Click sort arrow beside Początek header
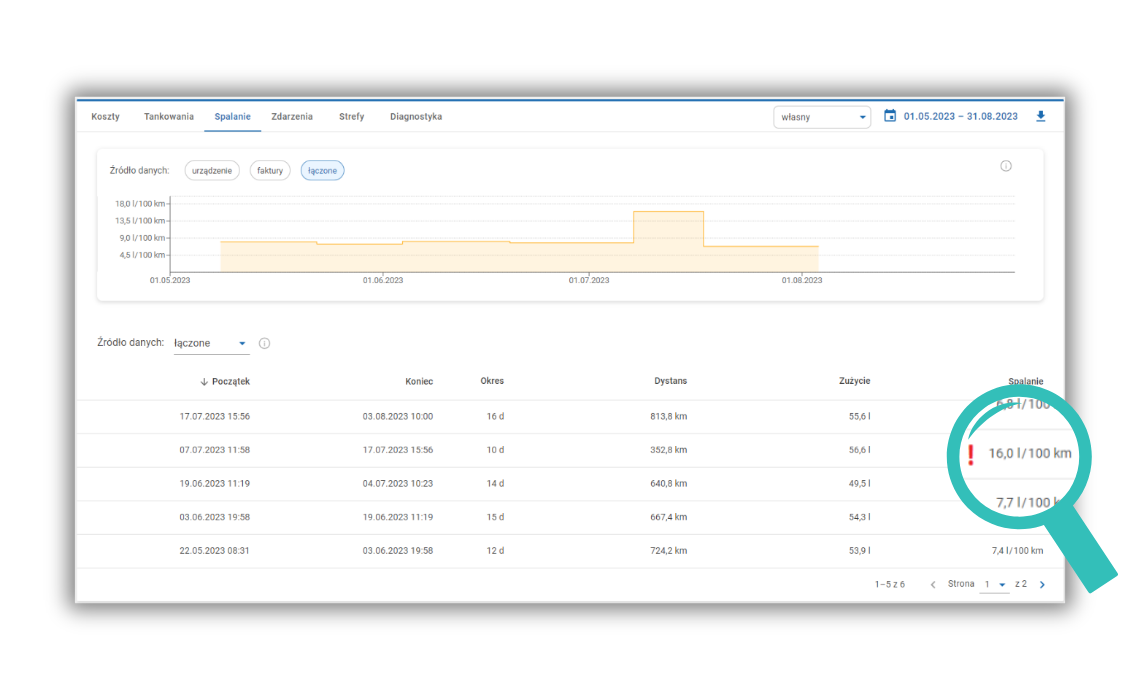 [204, 381]
